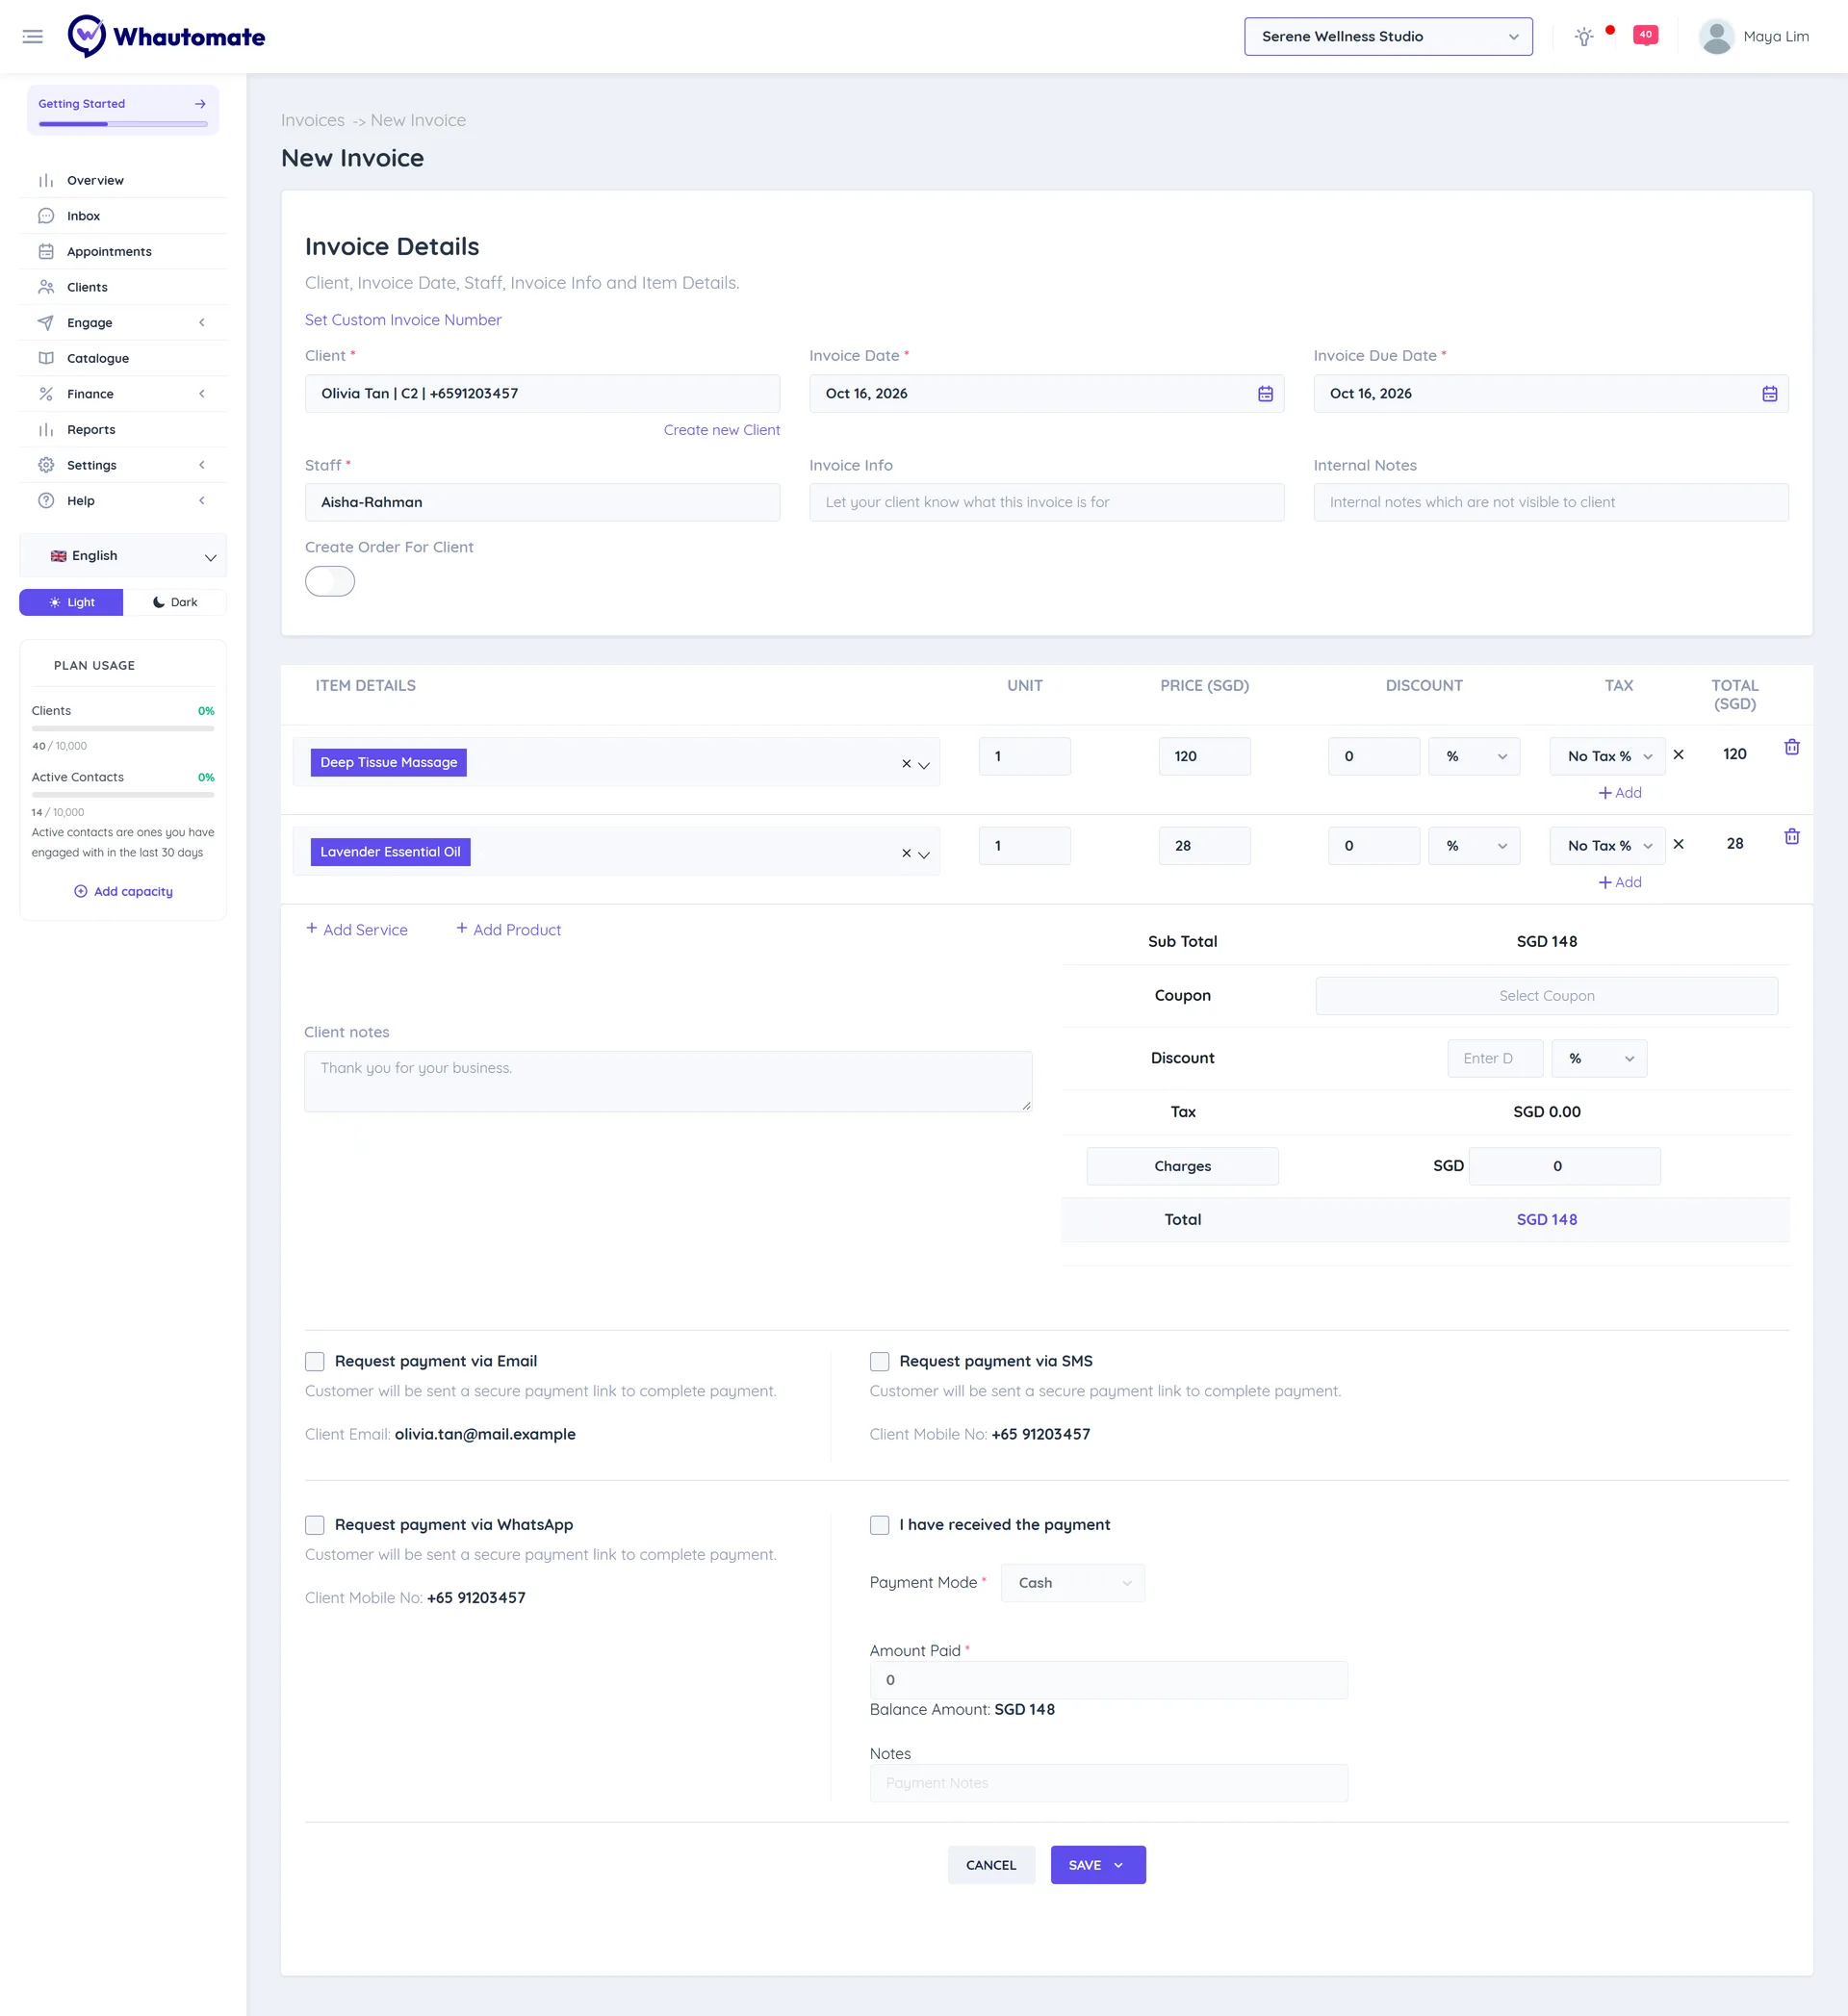Click Set Custom Invoice Number link
Viewport: 1848px width, 2016px height.
[403, 320]
